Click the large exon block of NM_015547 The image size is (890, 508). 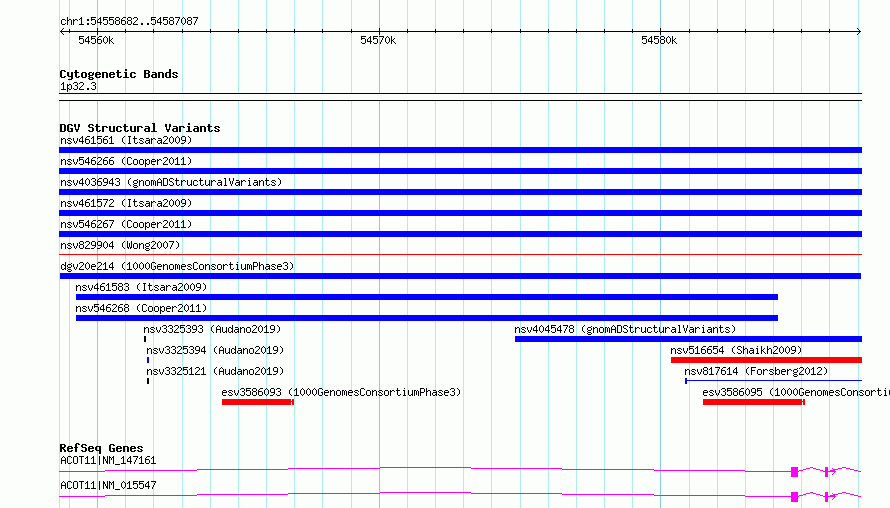pos(795,497)
